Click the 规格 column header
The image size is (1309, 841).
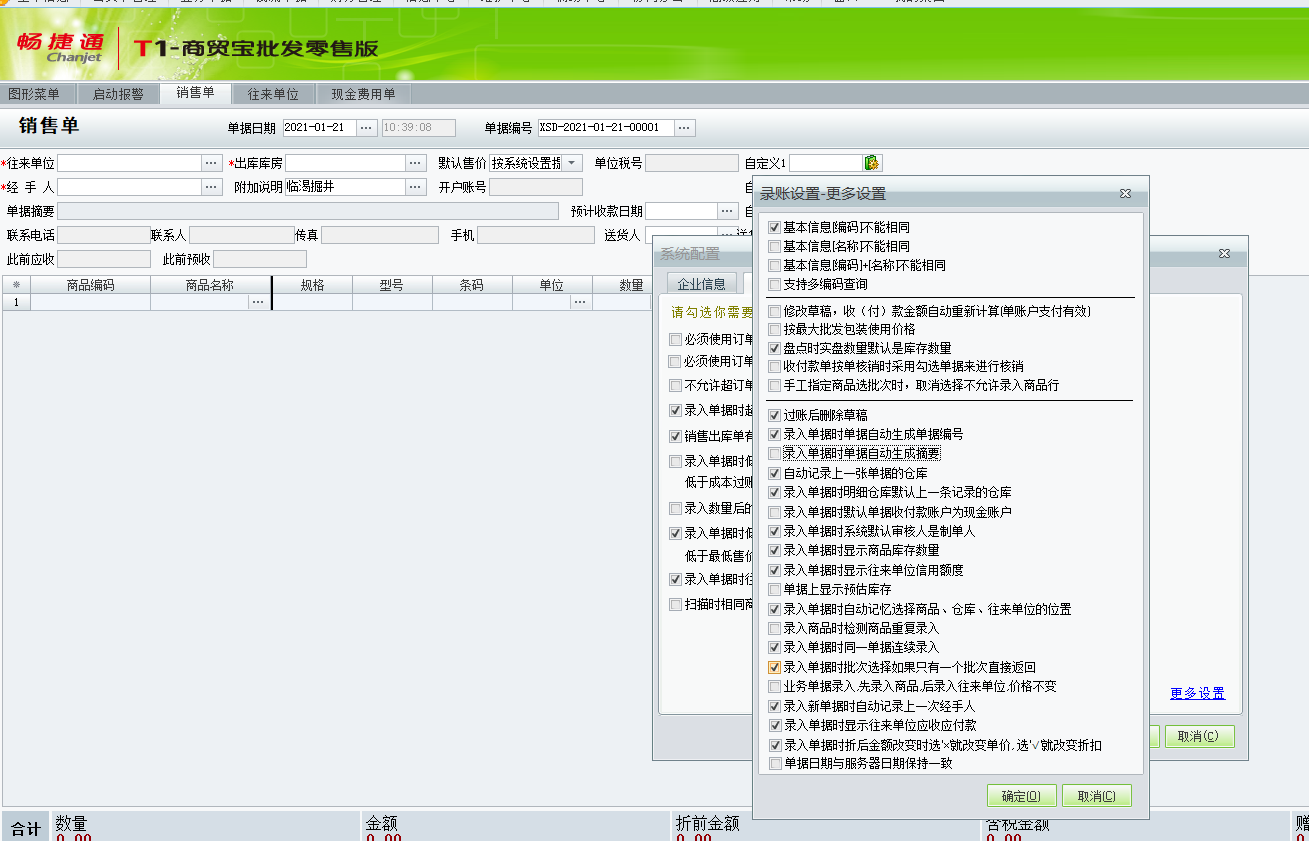pyautogui.click(x=312, y=285)
